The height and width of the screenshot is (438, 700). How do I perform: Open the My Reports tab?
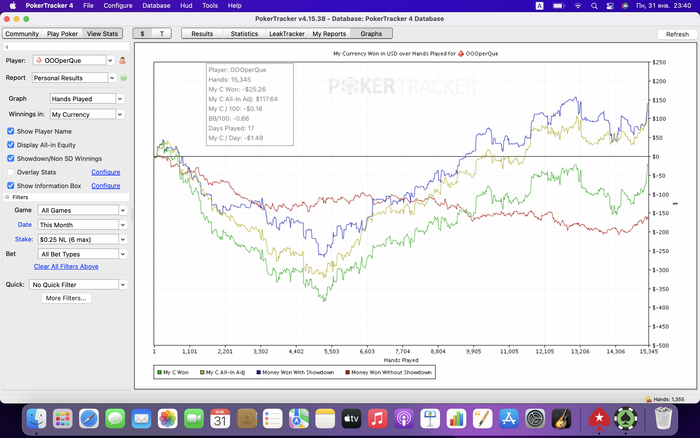pyautogui.click(x=329, y=33)
